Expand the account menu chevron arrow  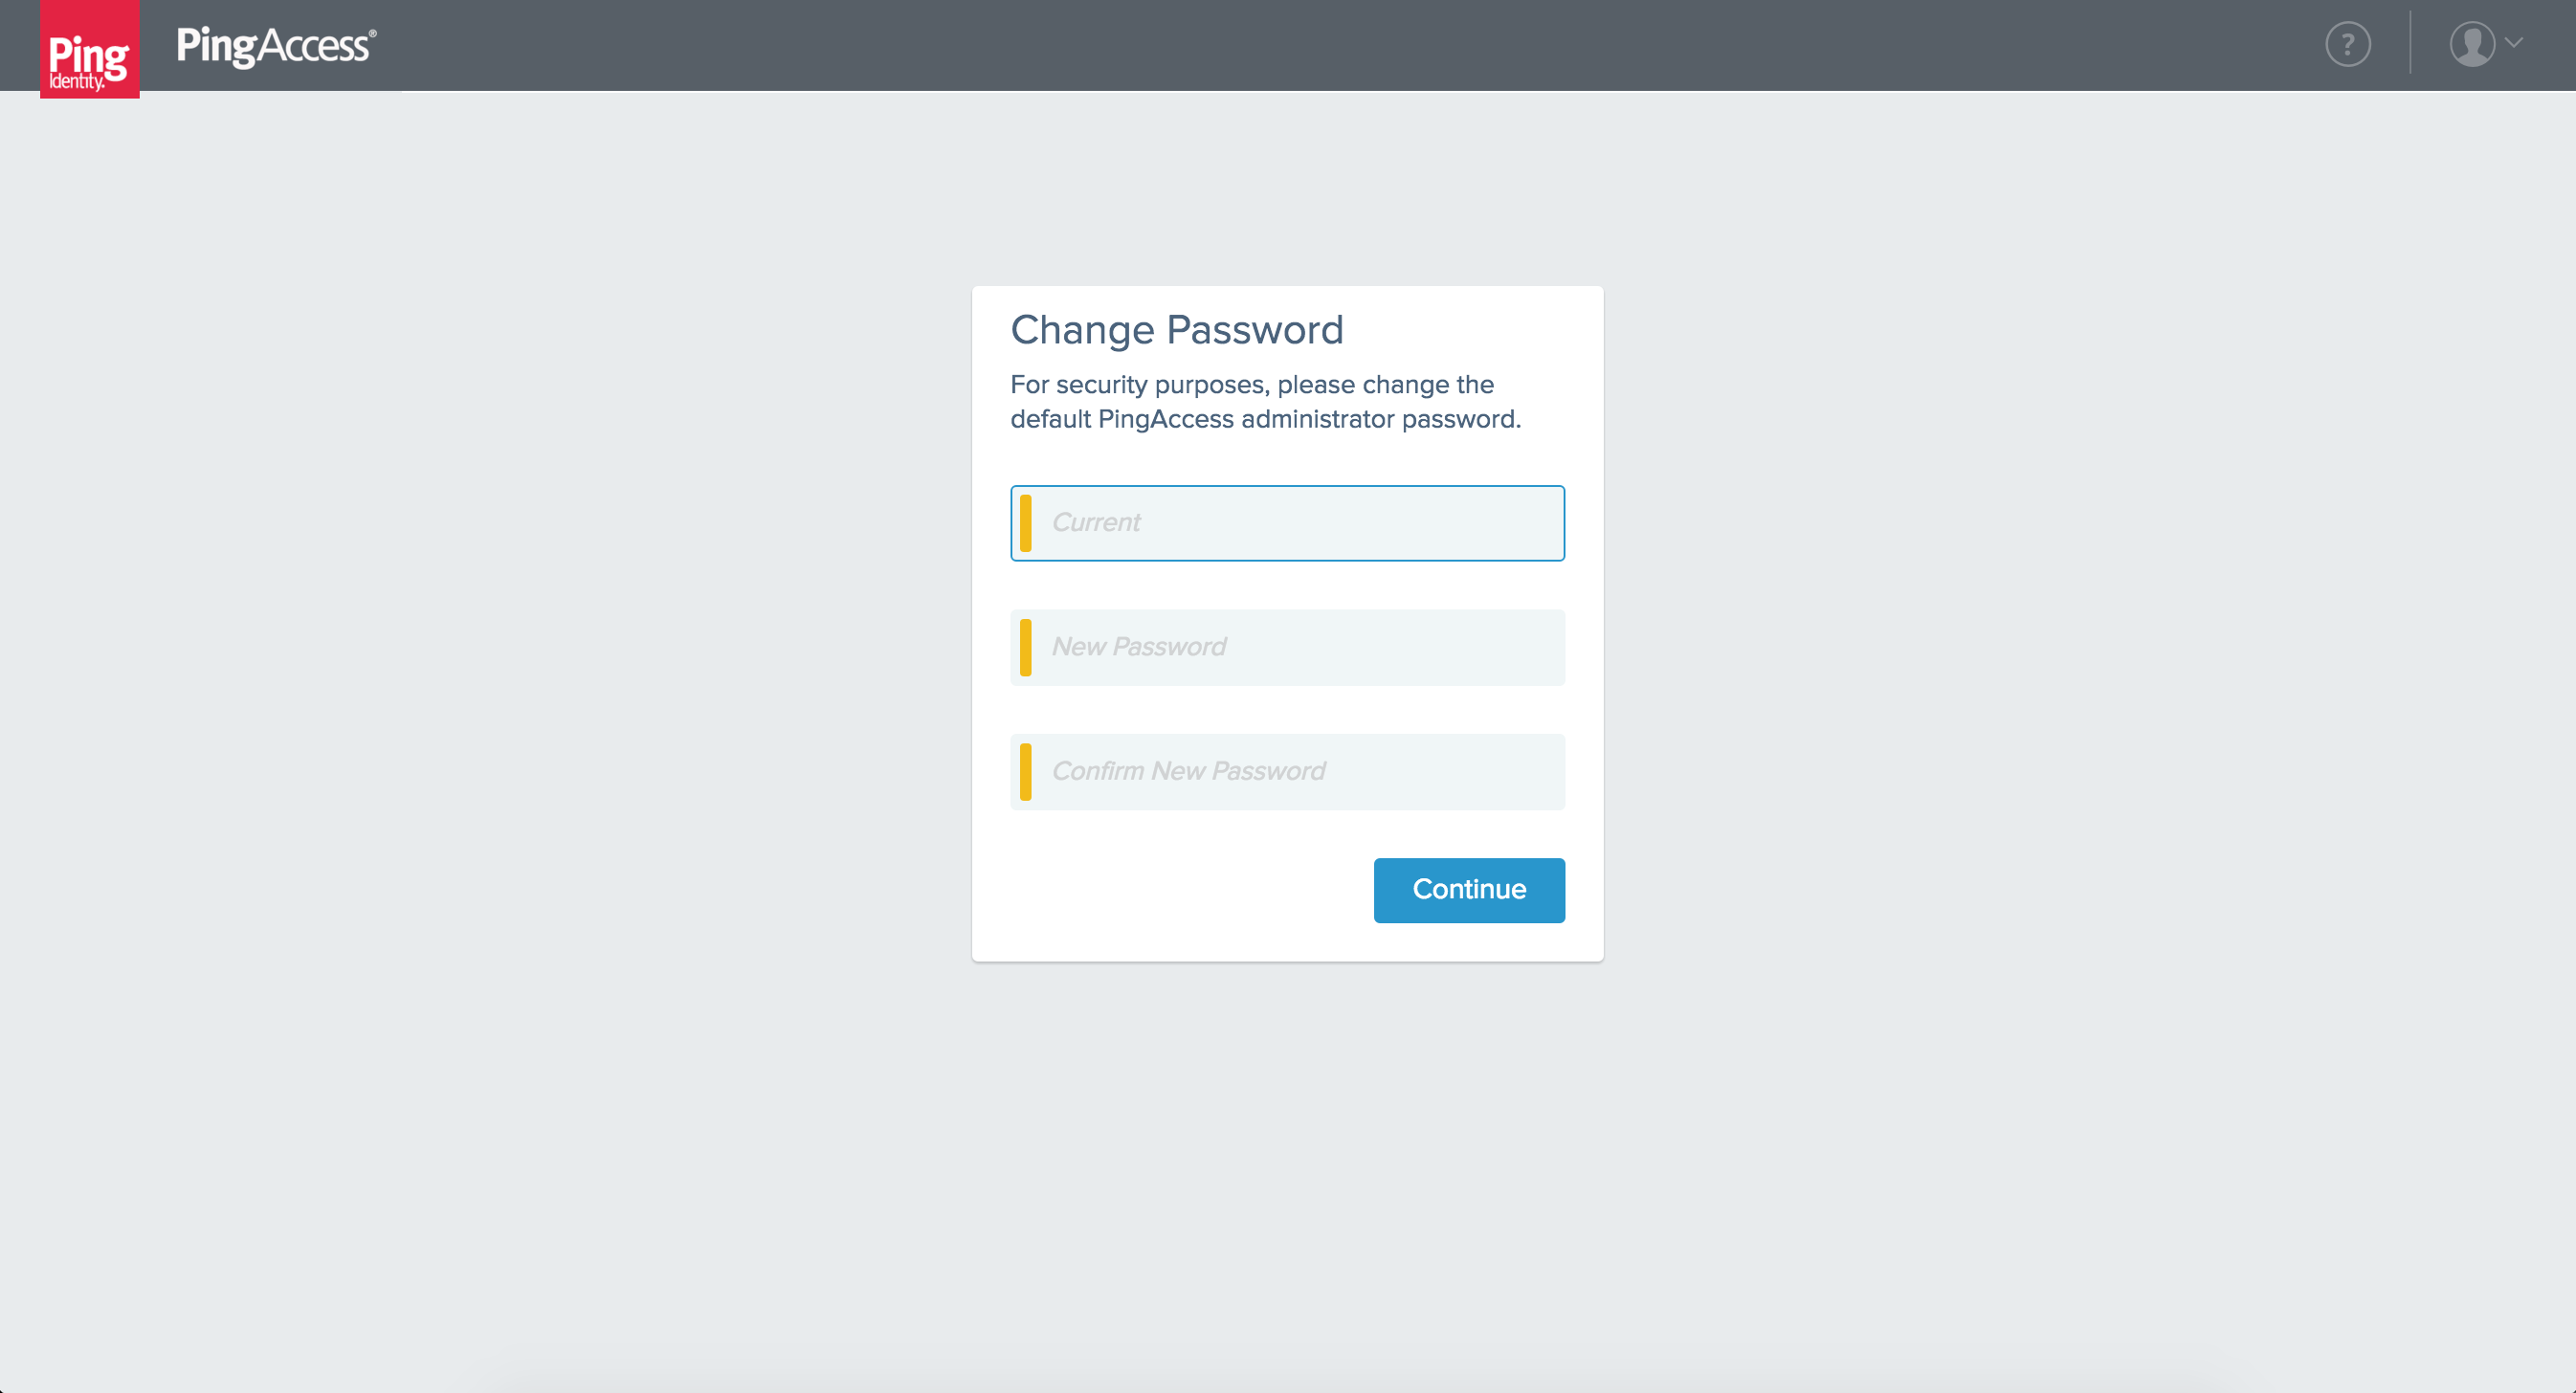point(2514,43)
